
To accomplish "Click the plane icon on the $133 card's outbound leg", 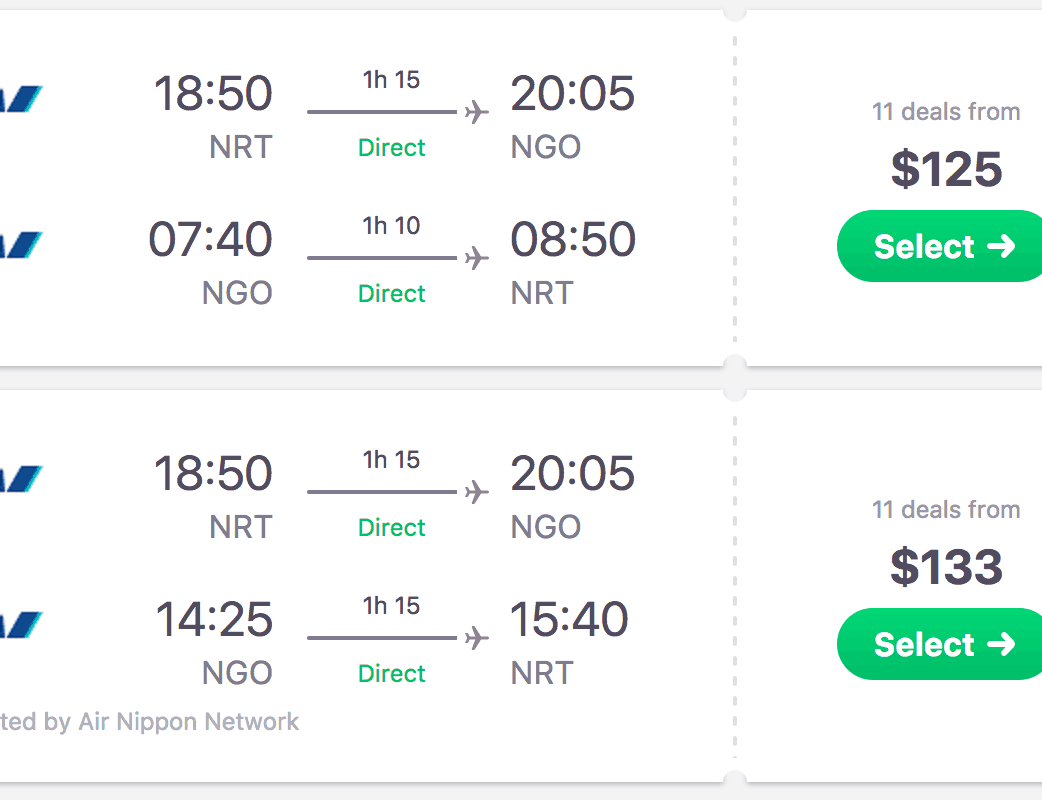I will tap(477, 492).
